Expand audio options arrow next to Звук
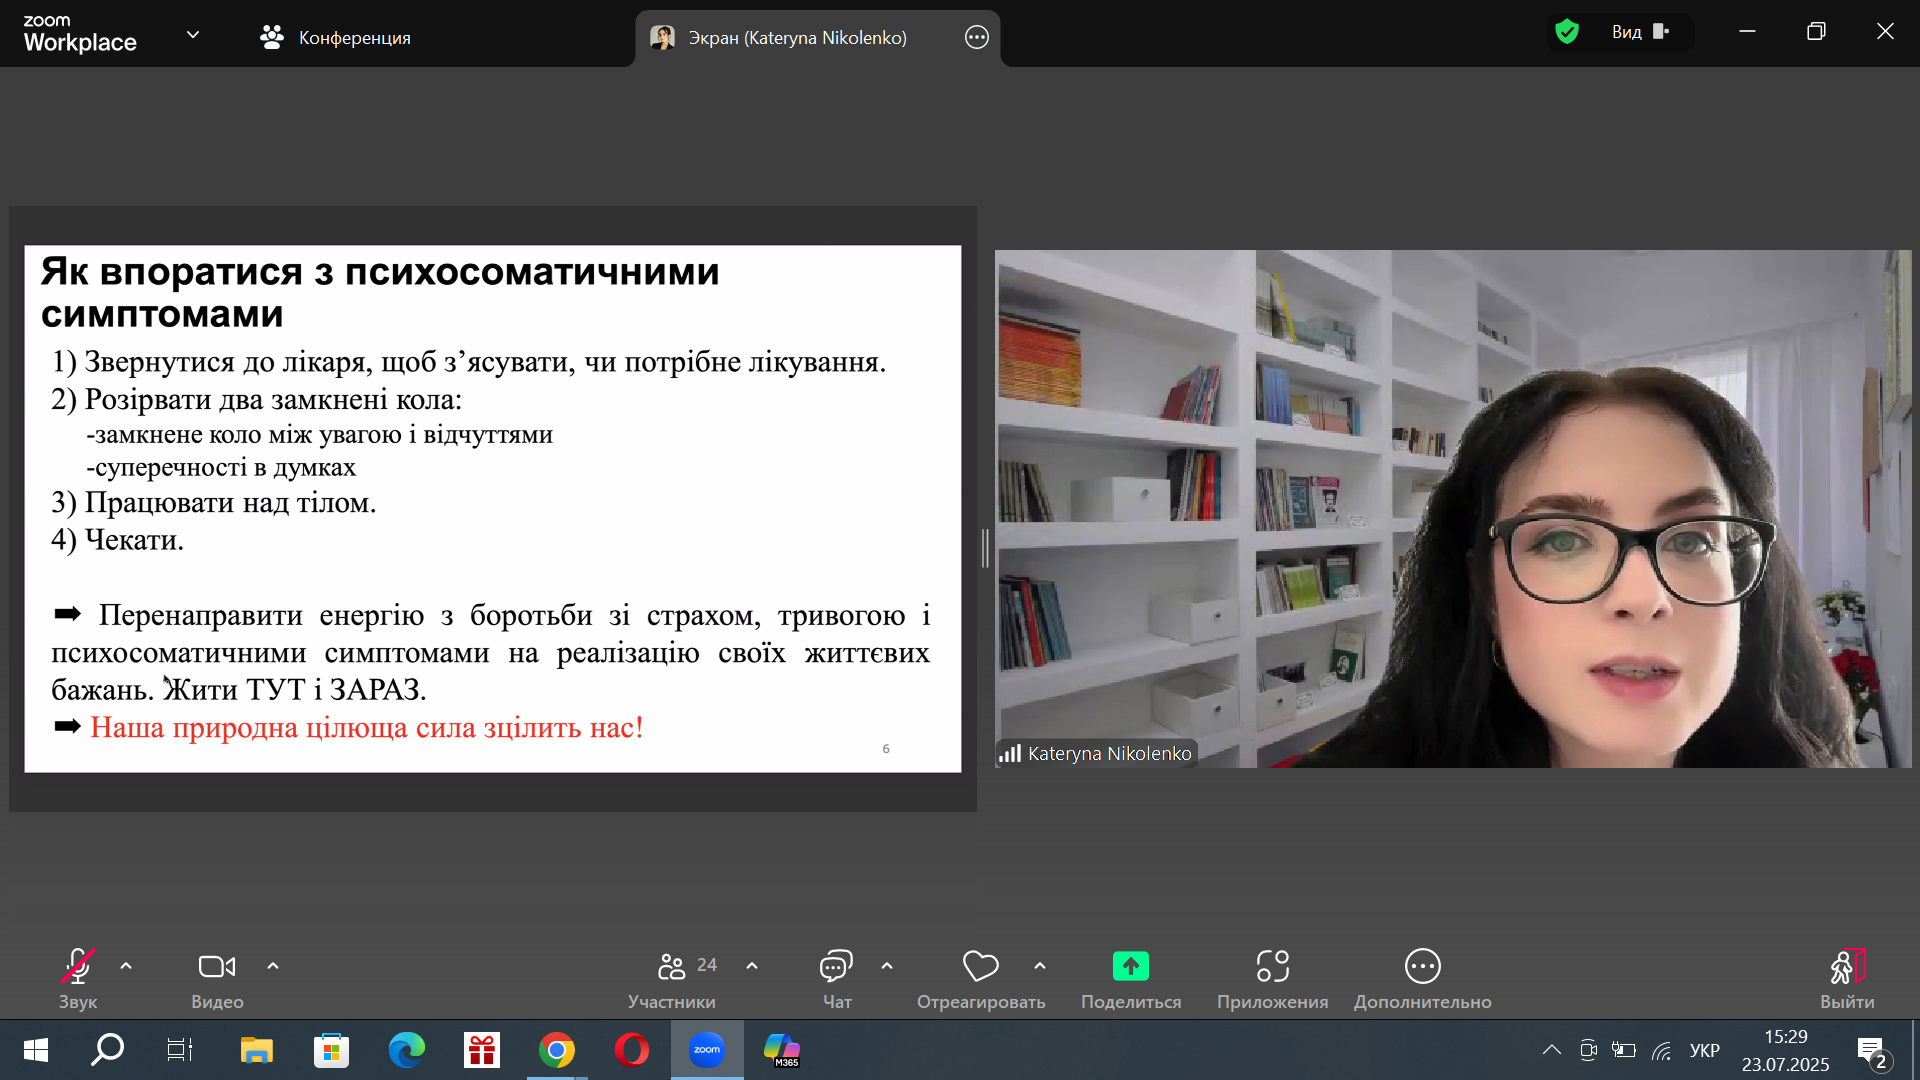 pos(126,966)
